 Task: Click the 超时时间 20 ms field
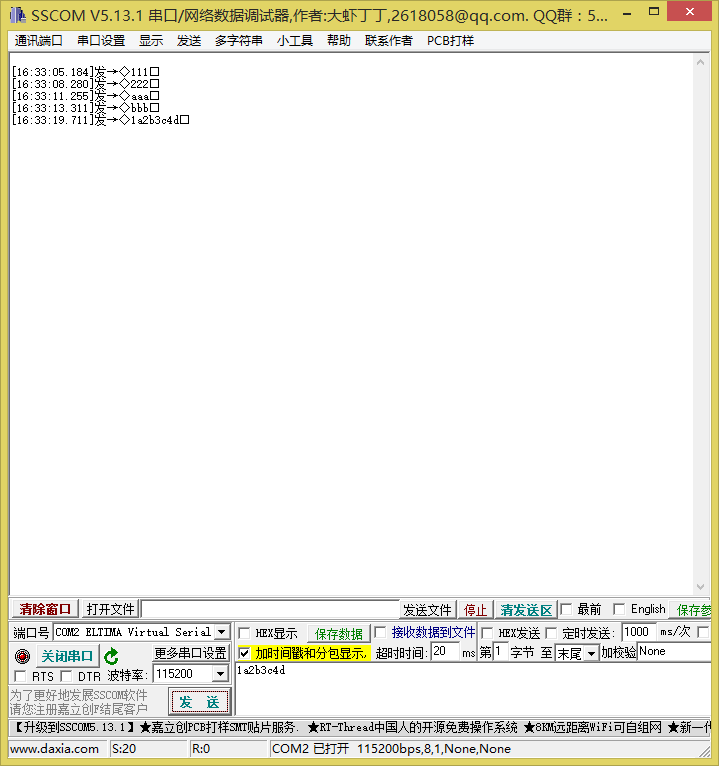(445, 652)
